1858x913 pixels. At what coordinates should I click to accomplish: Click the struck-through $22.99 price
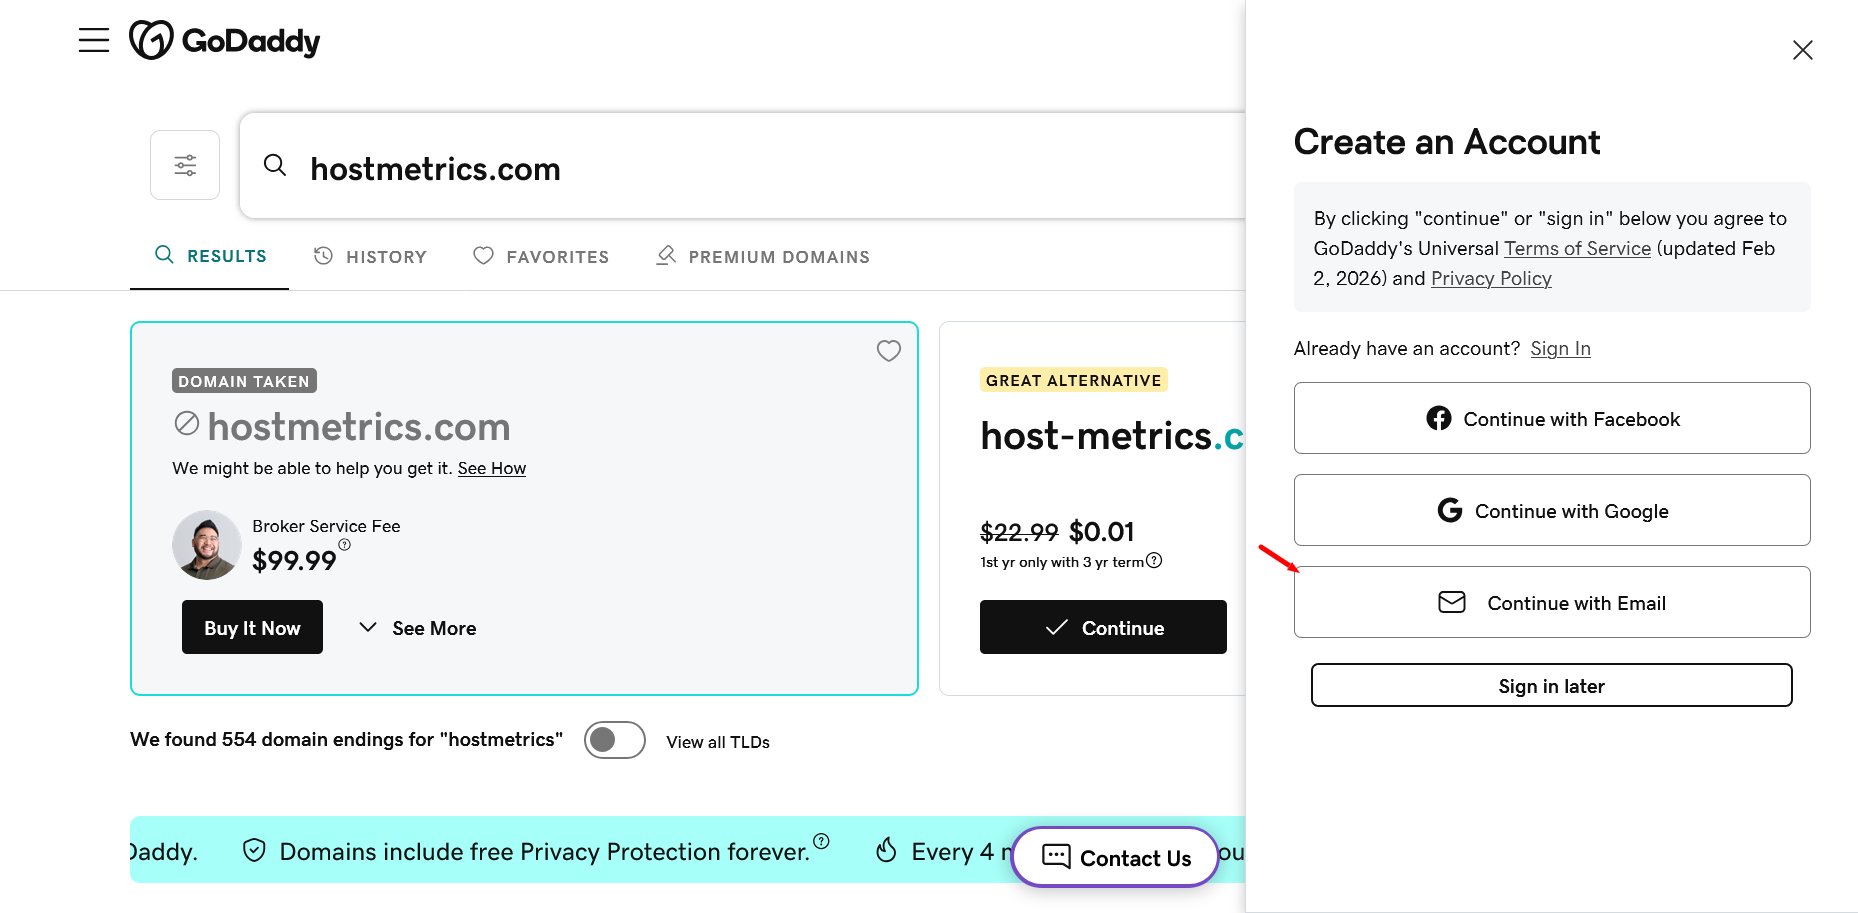click(x=1019, y=532)
